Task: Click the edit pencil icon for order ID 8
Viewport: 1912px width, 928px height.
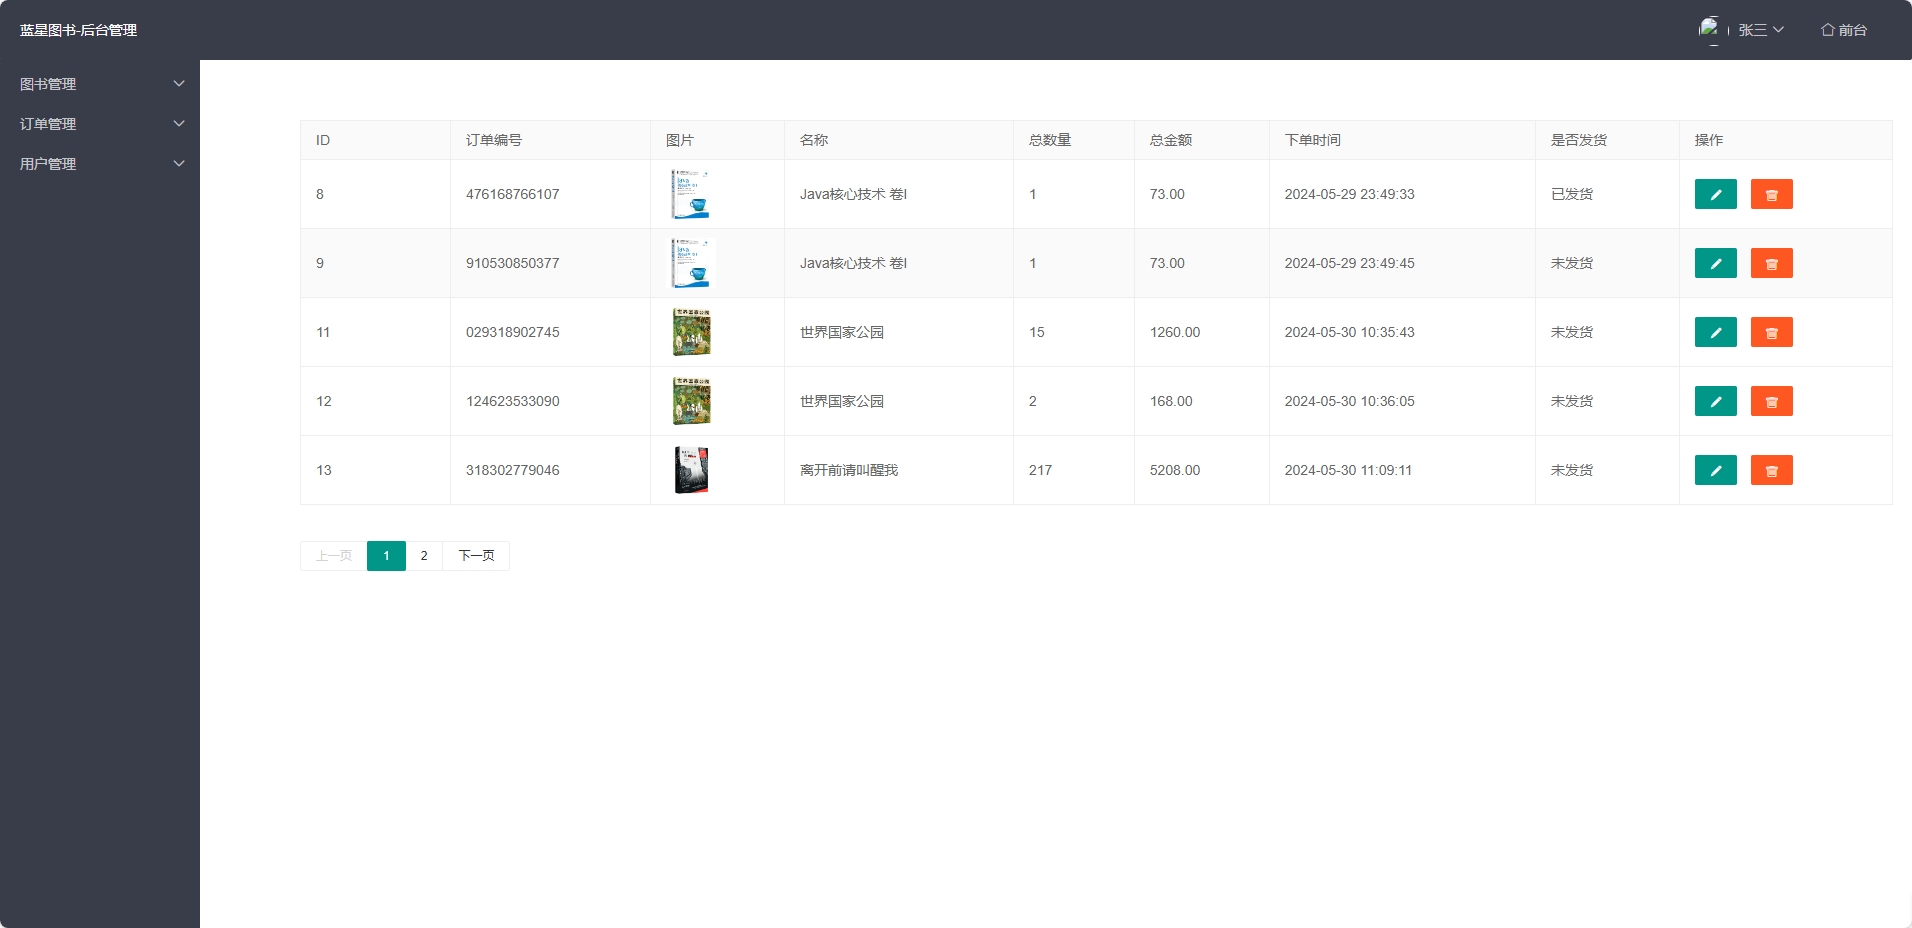Action: (x=1716, y=194)
